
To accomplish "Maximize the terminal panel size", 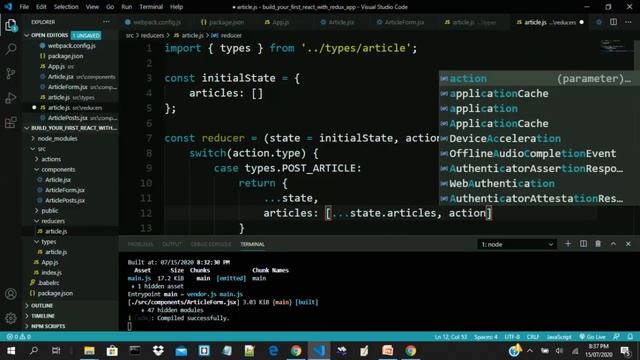I will 613,244.
